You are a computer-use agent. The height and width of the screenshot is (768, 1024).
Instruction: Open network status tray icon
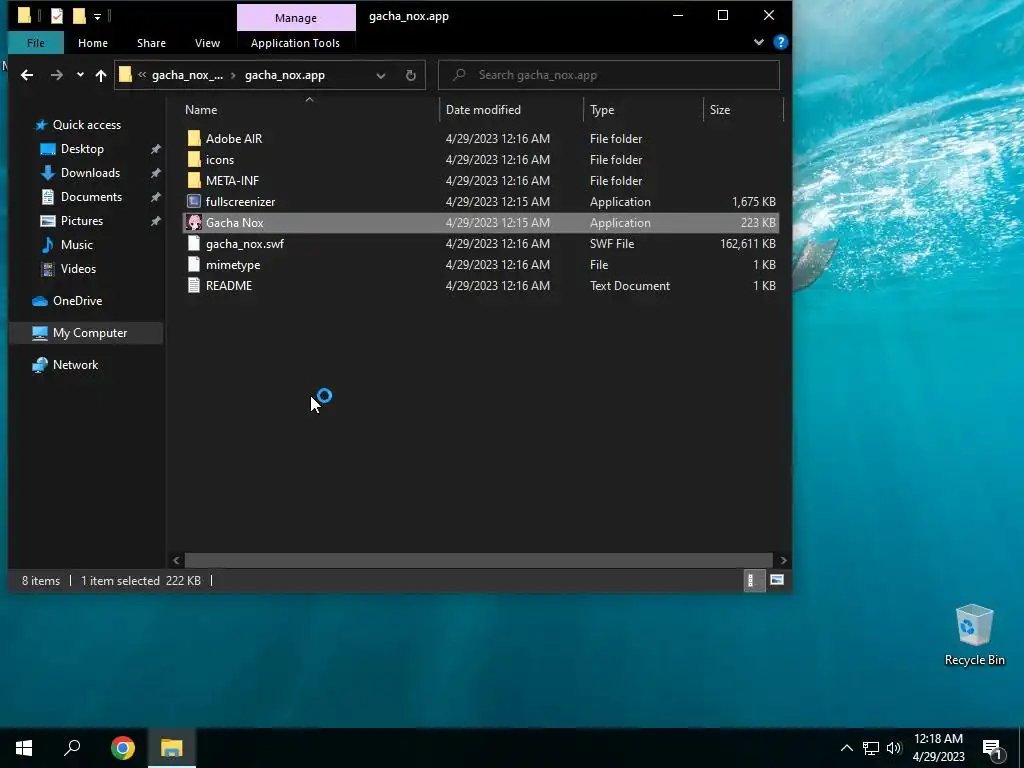[x=871, y=748]
